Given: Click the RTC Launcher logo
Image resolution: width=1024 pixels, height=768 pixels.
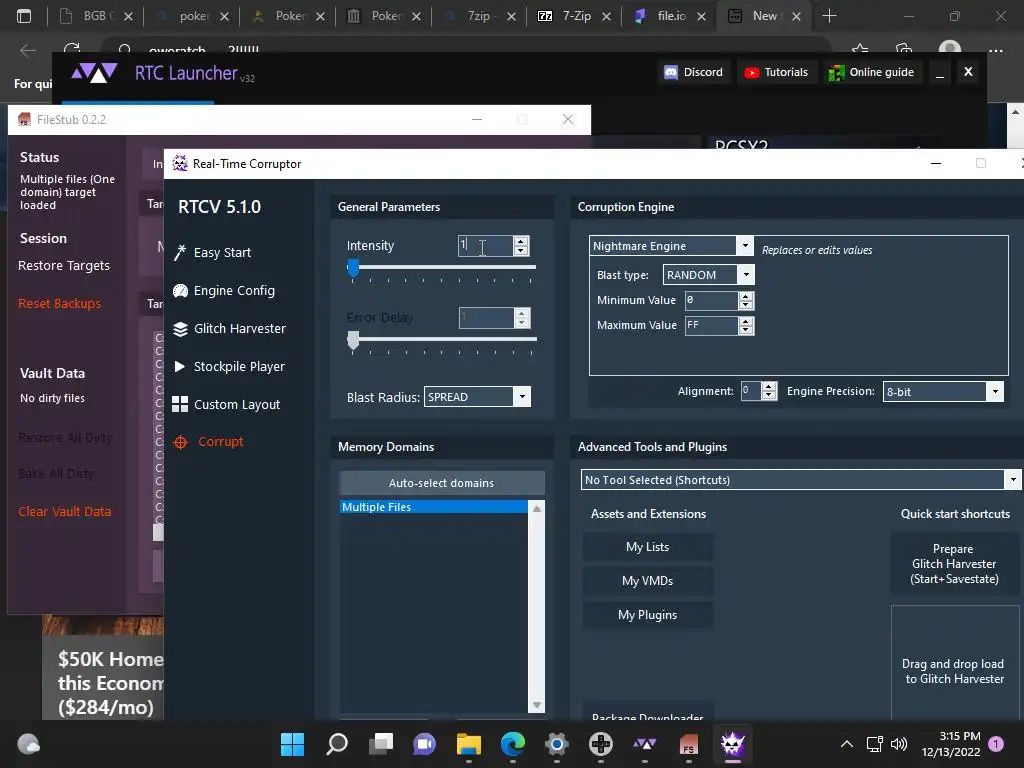Looking at the screenshot, I should (95, 72).
